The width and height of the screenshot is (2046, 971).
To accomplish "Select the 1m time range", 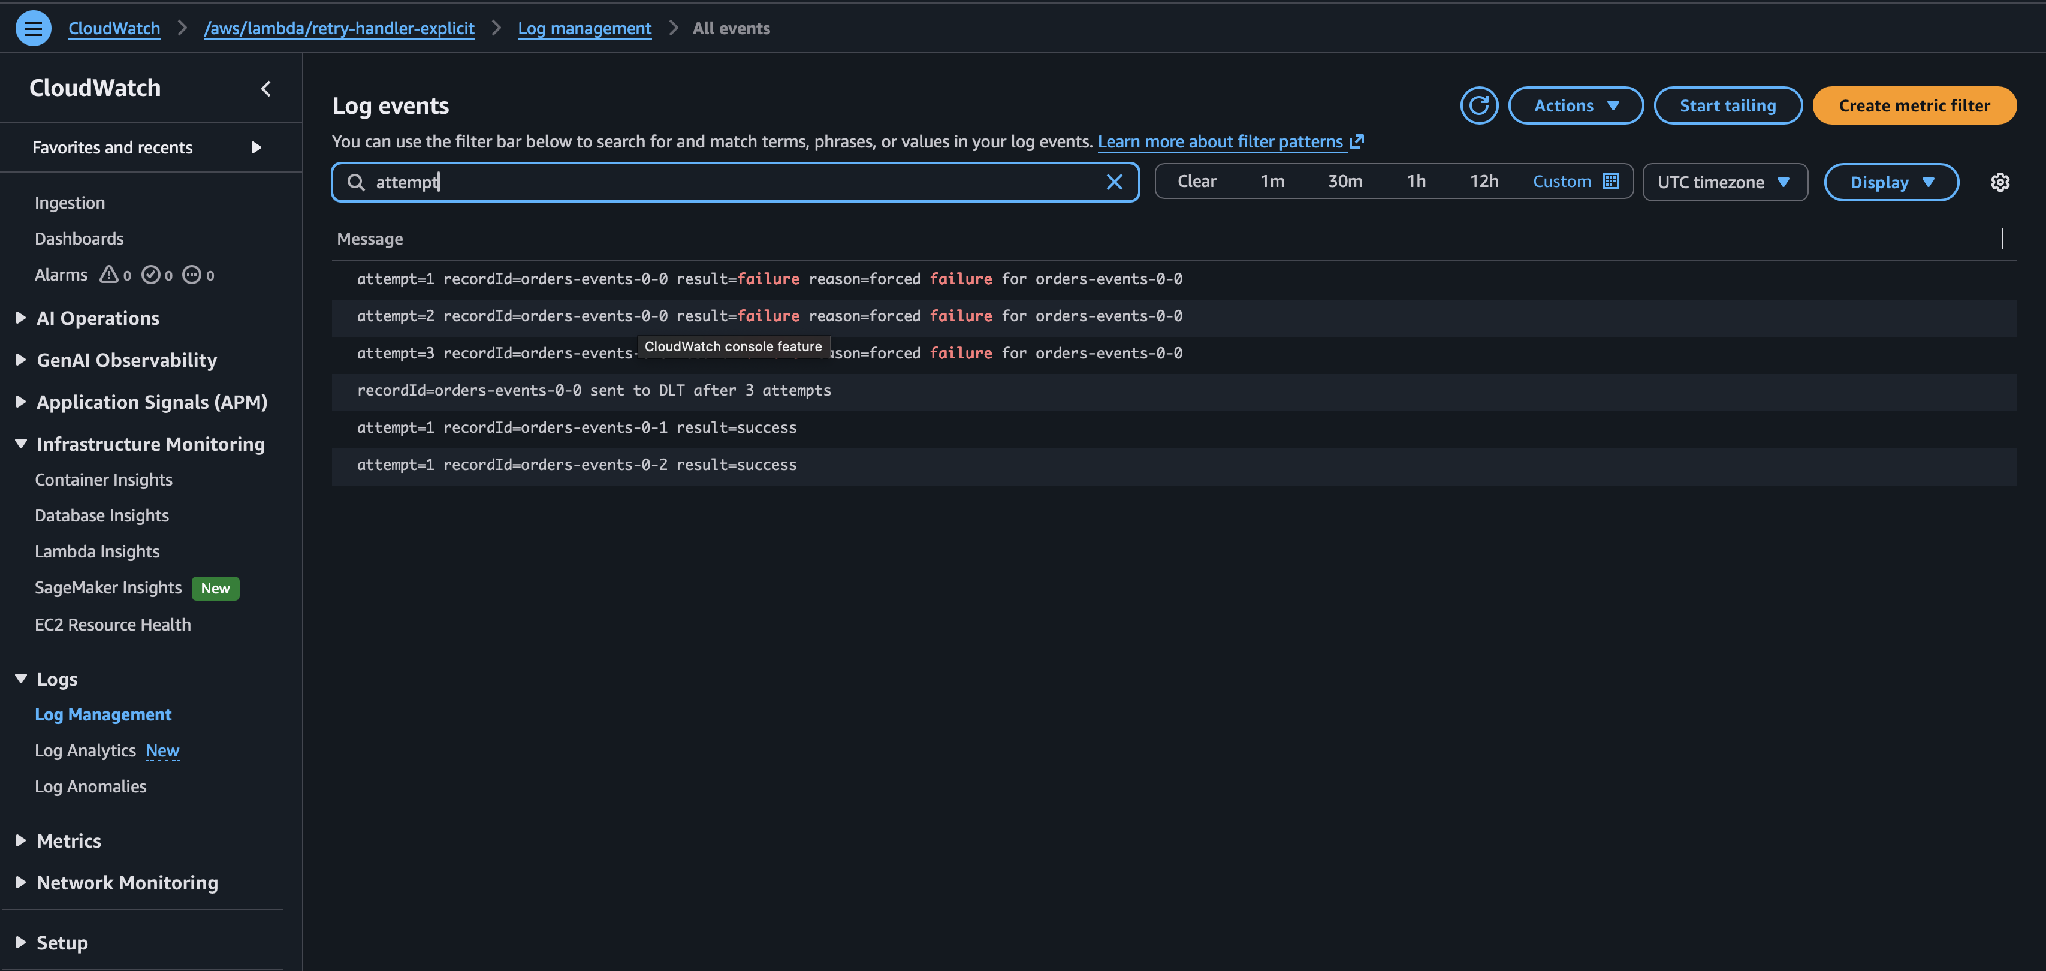I will [1272, 181].
